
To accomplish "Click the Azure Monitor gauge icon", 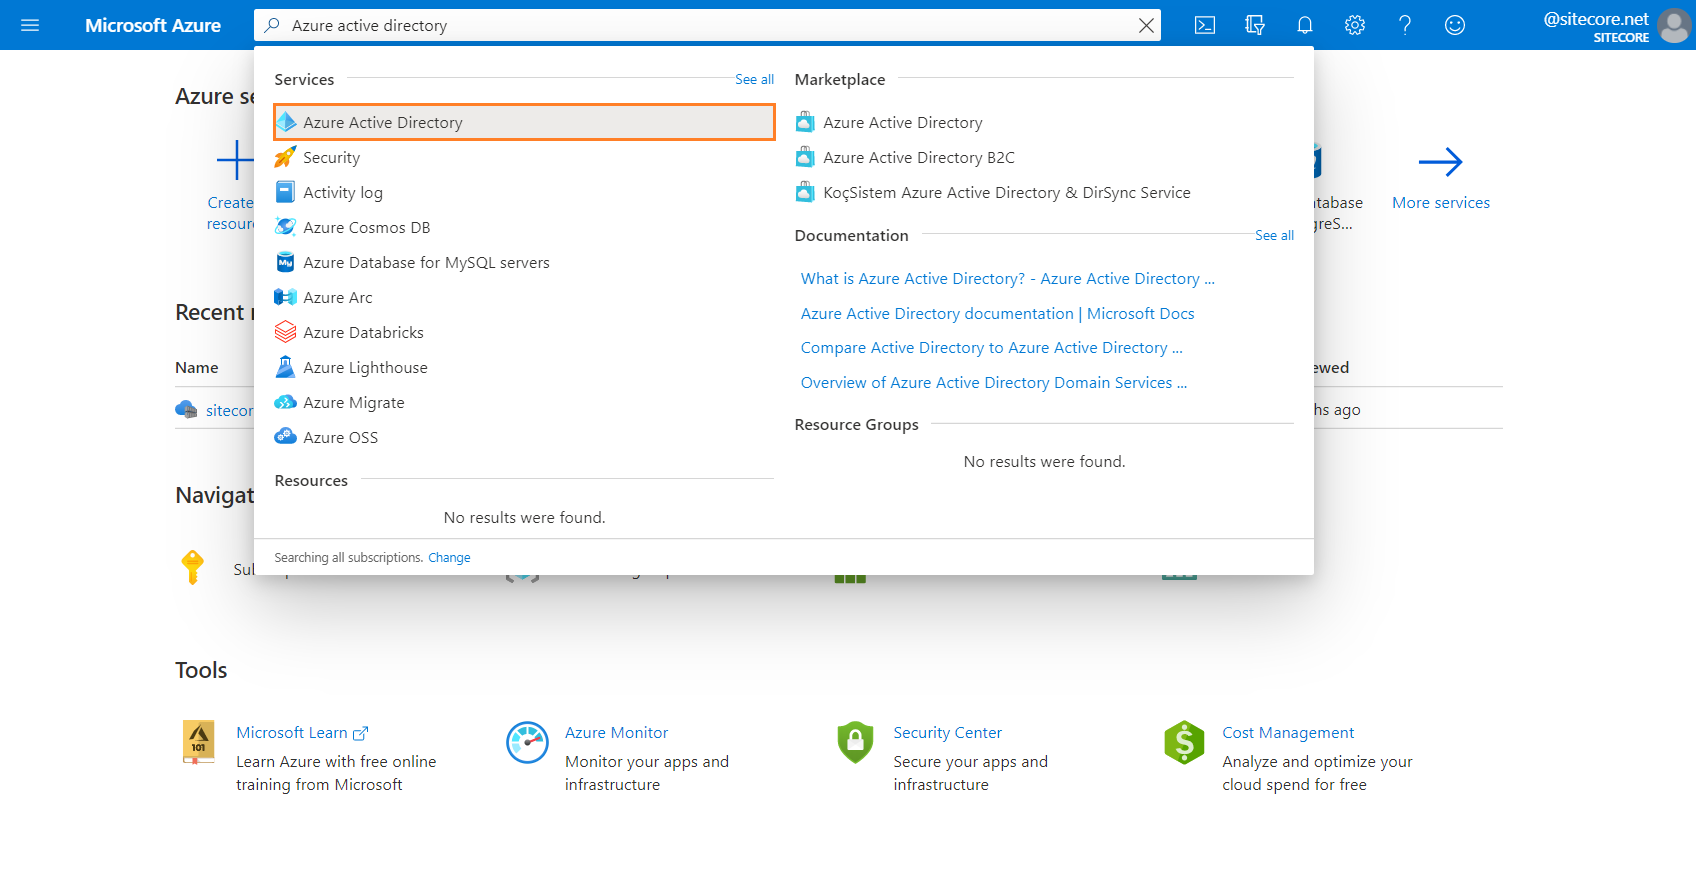I will (527, 742).
